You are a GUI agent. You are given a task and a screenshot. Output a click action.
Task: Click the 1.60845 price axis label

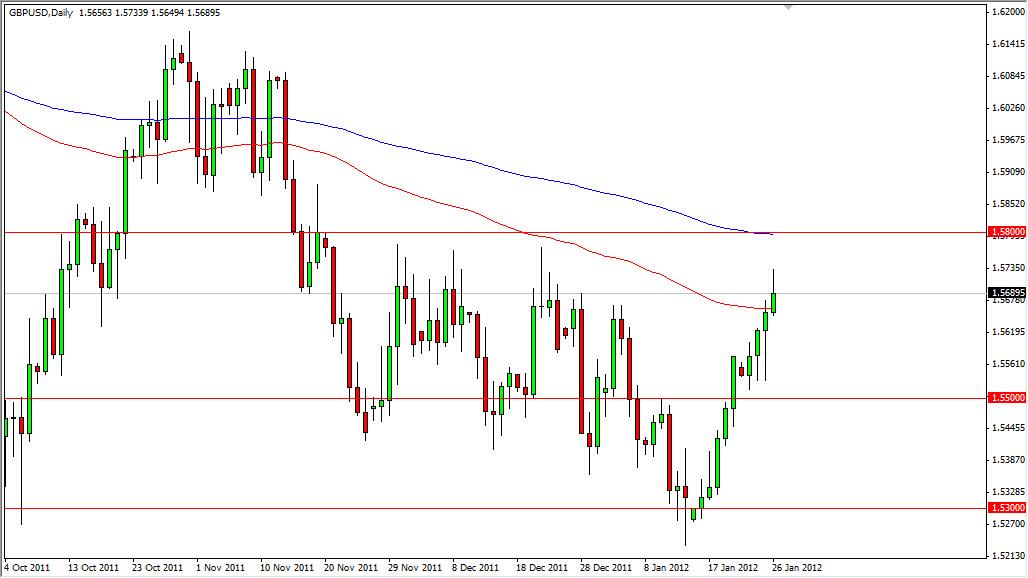[x=1008, y=76]
